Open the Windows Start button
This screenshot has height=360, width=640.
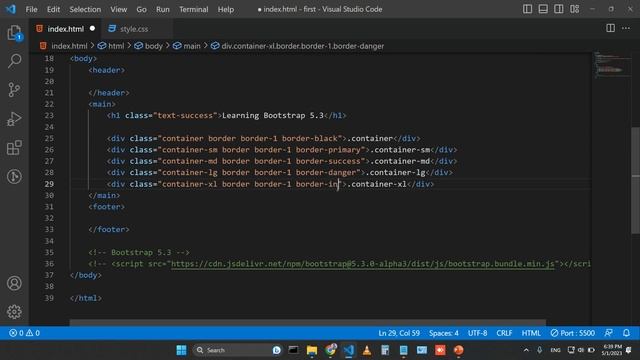coord(181,350)
